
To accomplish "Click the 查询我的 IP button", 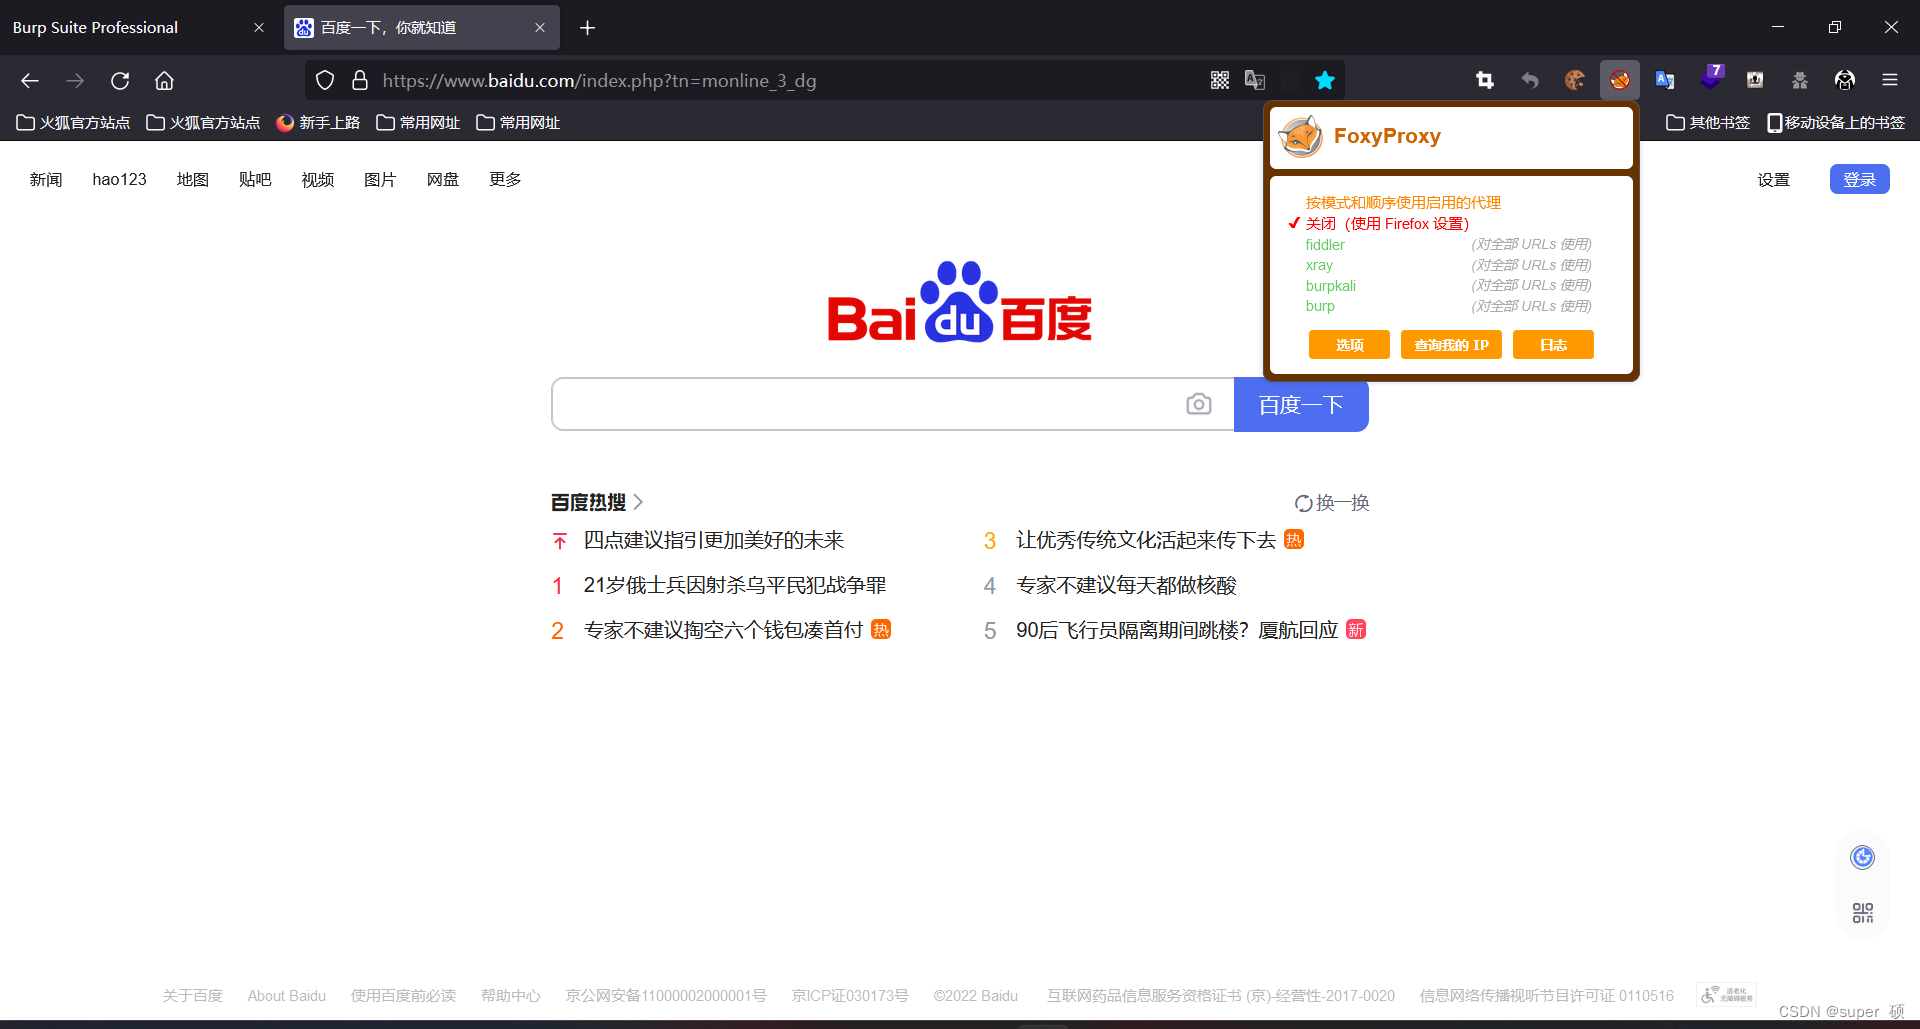I will coord(1451,344).
